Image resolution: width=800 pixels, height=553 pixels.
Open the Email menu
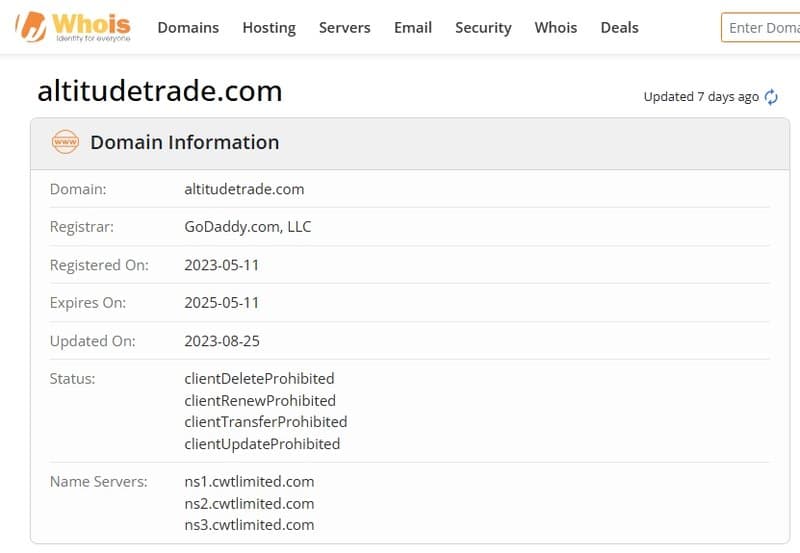[413, 28]
